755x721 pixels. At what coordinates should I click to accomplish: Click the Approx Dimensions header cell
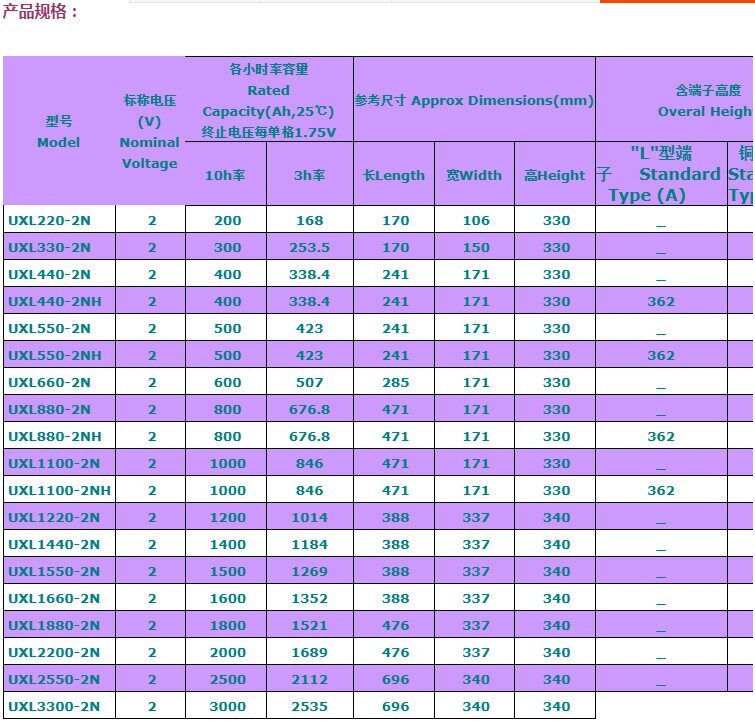474,100
